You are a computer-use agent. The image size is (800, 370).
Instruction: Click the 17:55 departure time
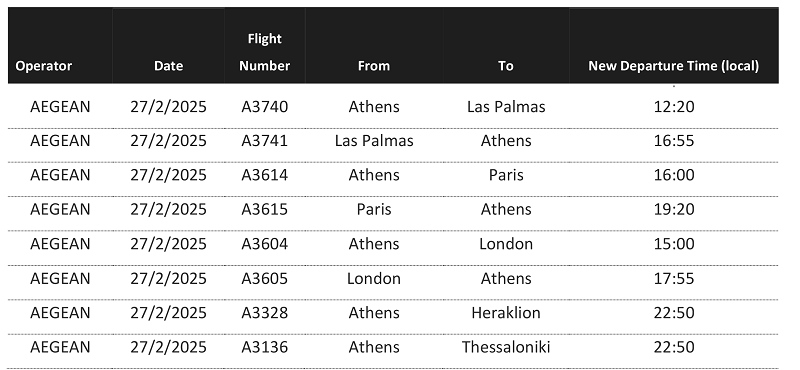674,279
